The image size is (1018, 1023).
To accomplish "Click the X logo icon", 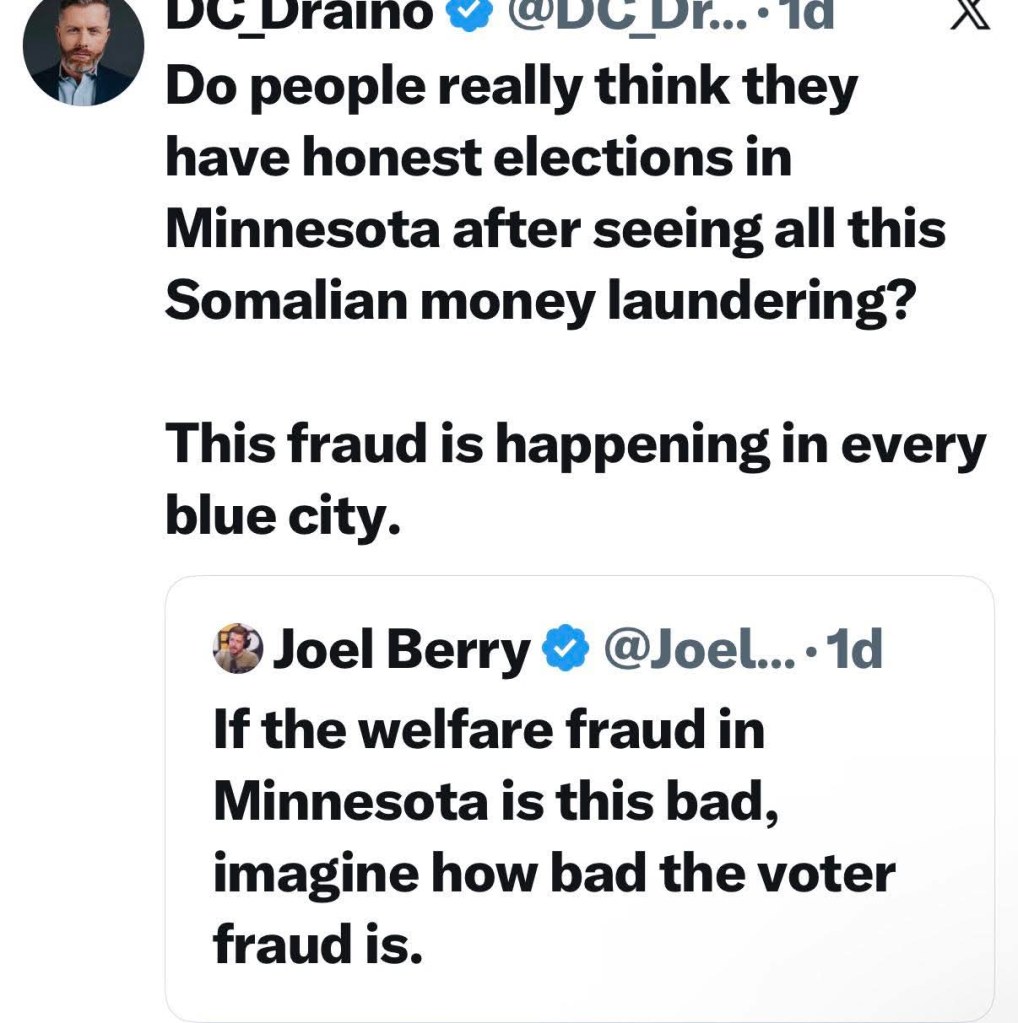I will pyautogui.click(x=968, y=14).
